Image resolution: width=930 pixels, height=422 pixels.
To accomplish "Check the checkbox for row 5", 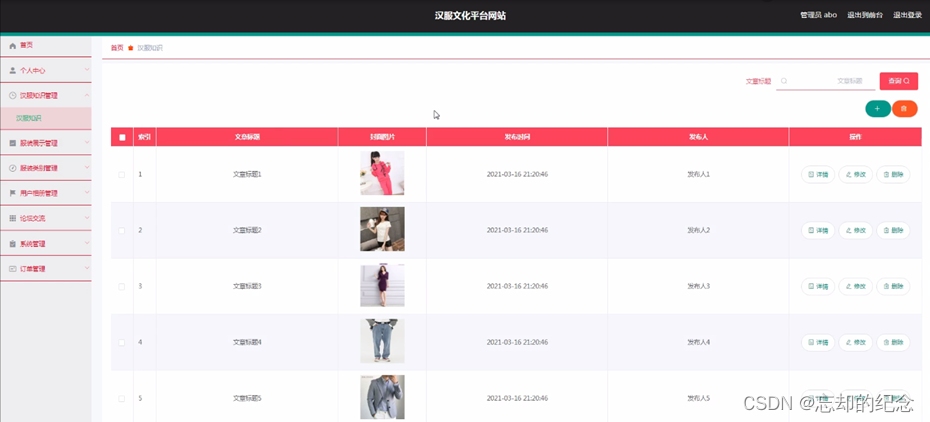I will click(122, 398).
